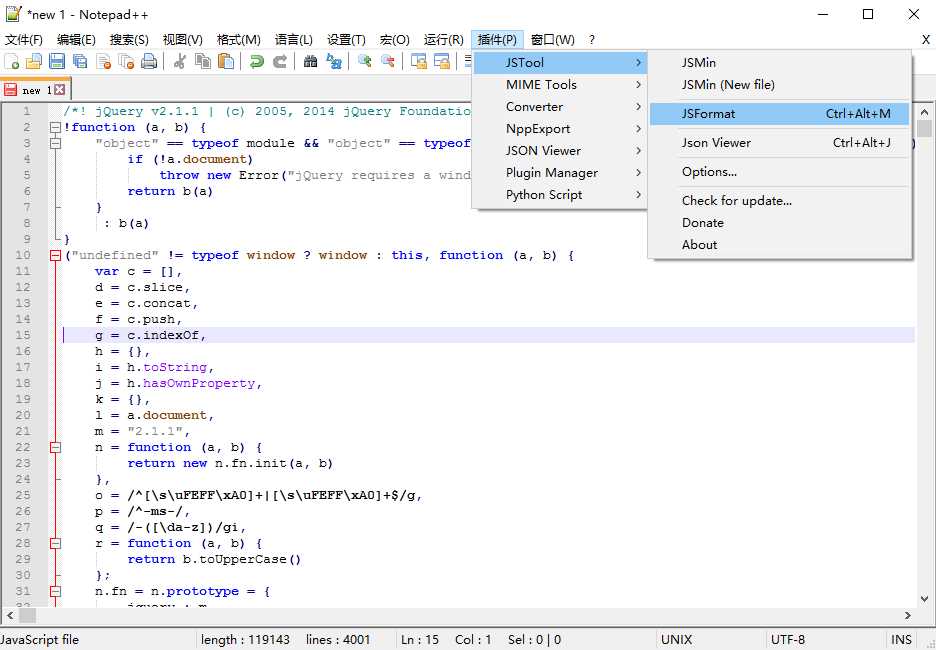Click the Donate entry in JSTool submenu
This screenshot has width=936, height=650.
[x=702, y=223]
